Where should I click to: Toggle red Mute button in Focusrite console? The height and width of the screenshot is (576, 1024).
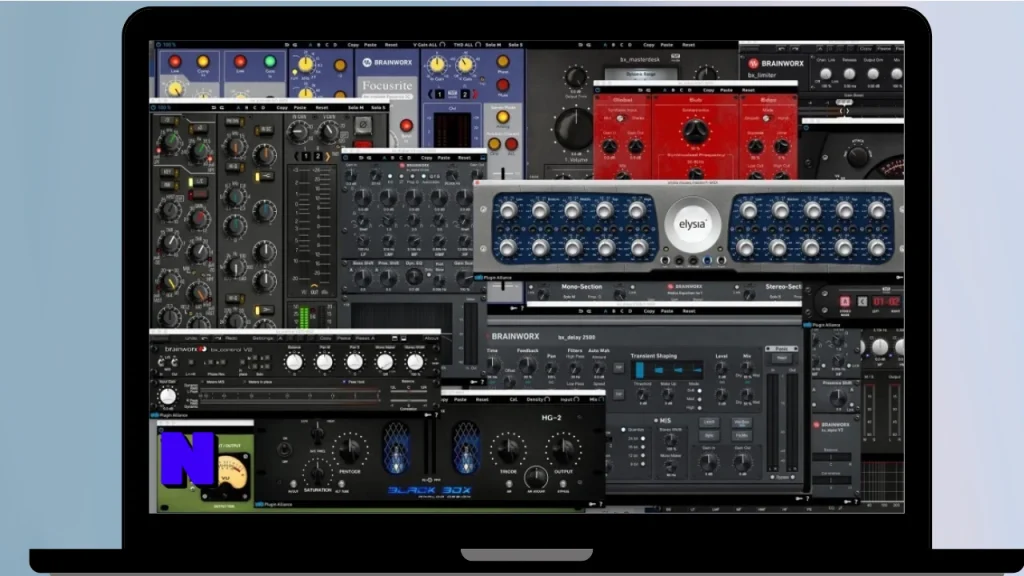click(x=502, y=86)
